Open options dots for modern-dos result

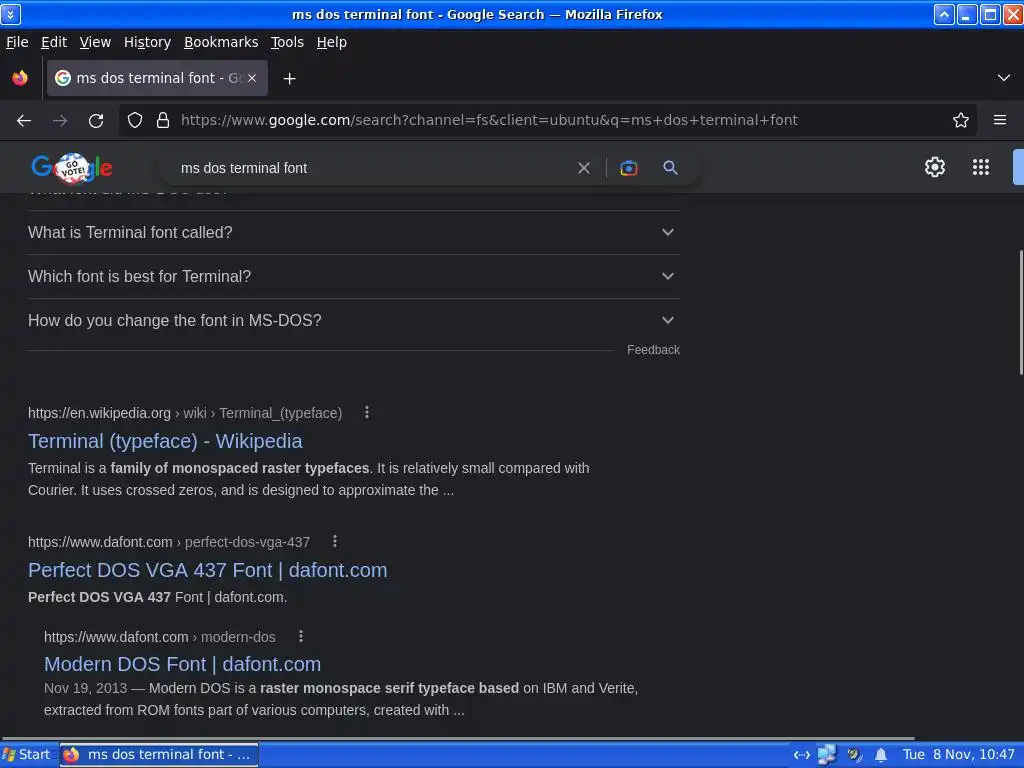(x=300, y=636)
